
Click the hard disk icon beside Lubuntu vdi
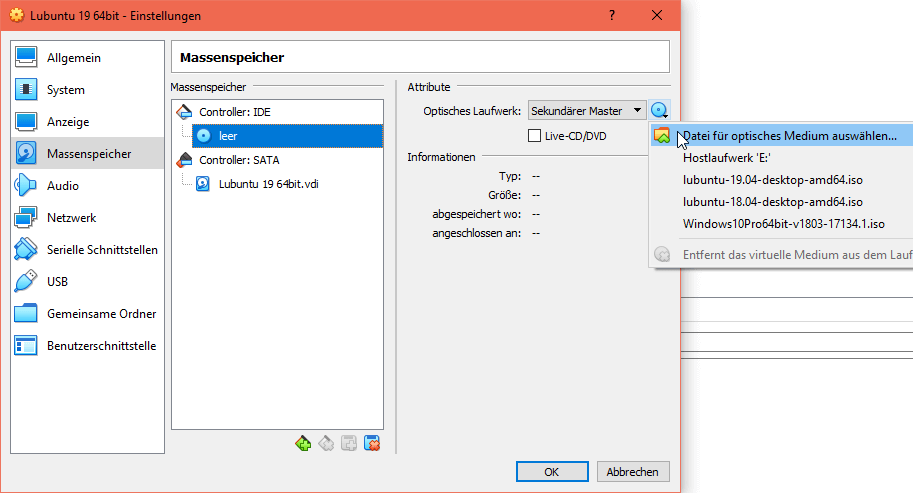click(x=203, y=184)
